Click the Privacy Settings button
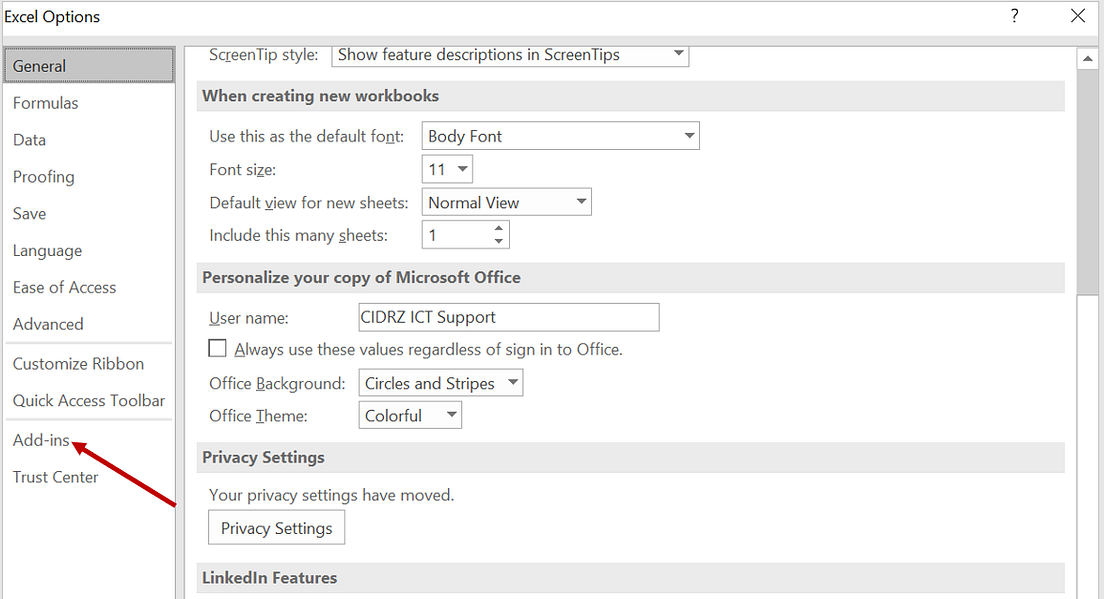Screen dimensions: 1104x599 pyautogui.click(x=276, y=527)
